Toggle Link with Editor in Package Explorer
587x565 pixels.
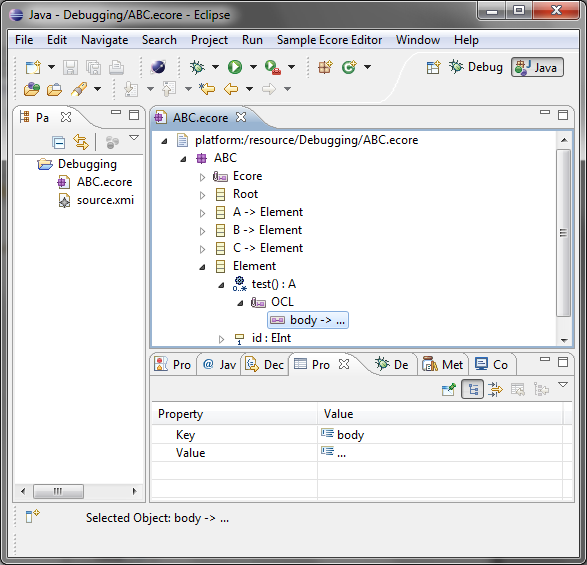81,142
